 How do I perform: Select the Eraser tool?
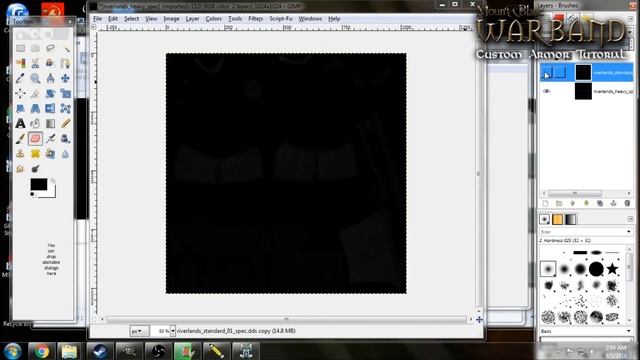point(36,139)
